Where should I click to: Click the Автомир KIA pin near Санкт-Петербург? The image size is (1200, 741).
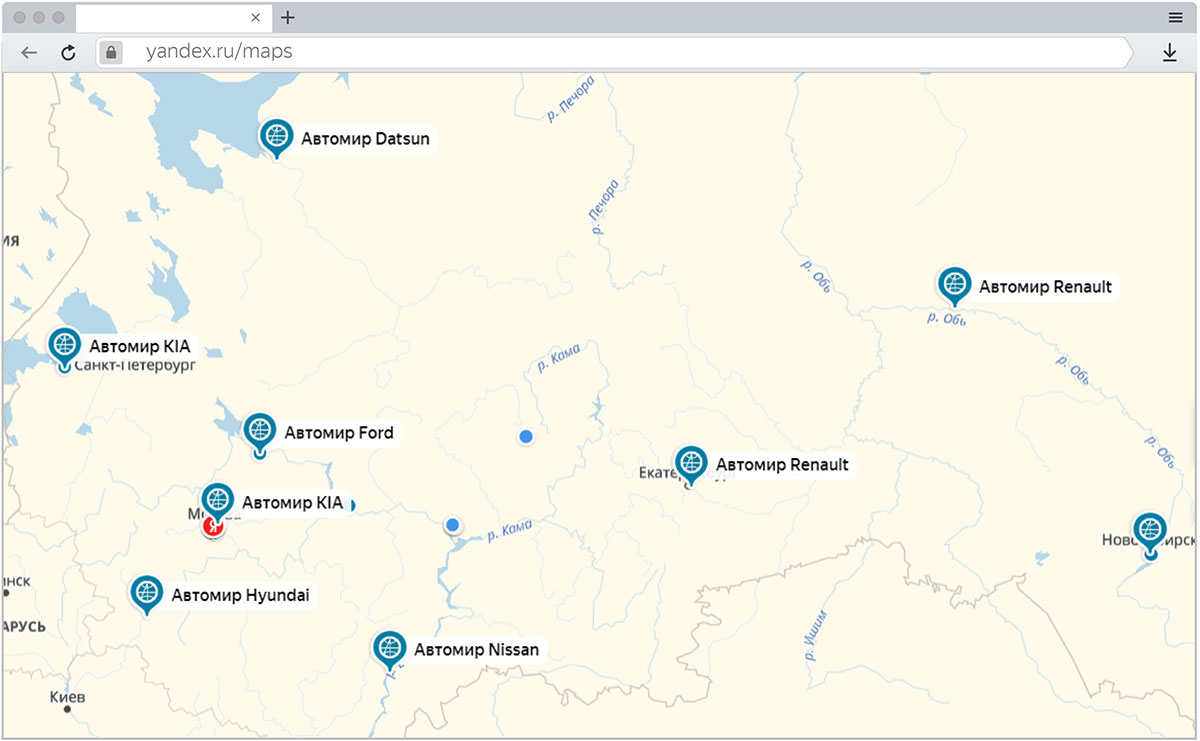tap(65, 346)
